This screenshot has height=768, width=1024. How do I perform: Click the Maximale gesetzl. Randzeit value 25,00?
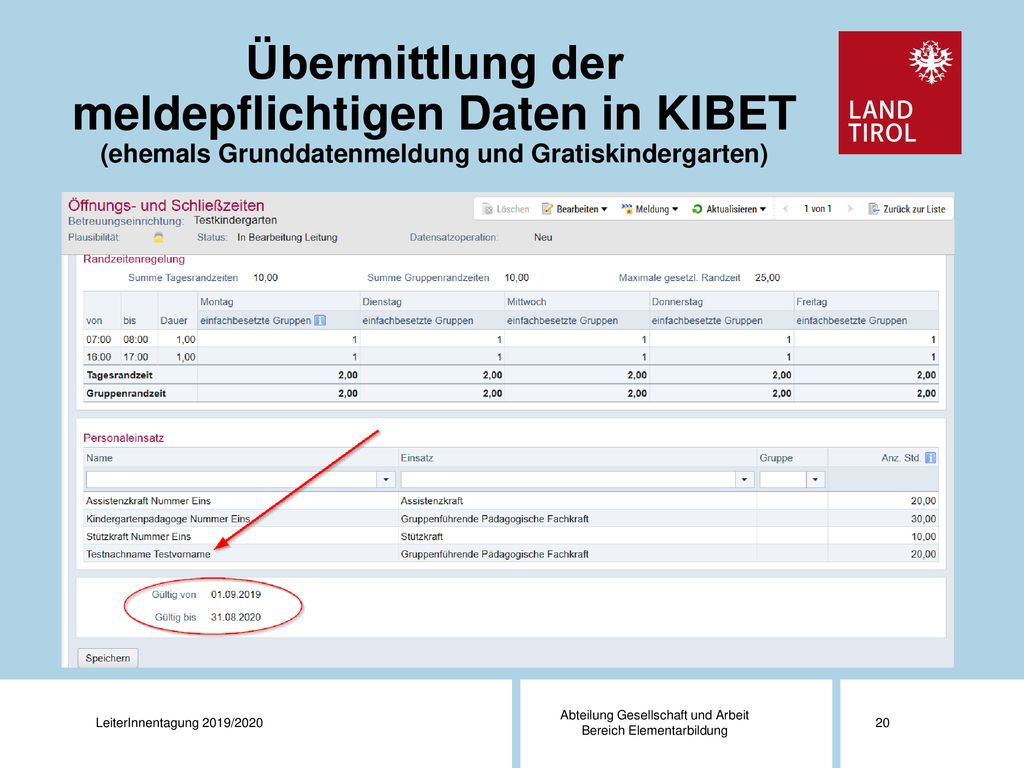pyautogui.click(x=767, y=278)
